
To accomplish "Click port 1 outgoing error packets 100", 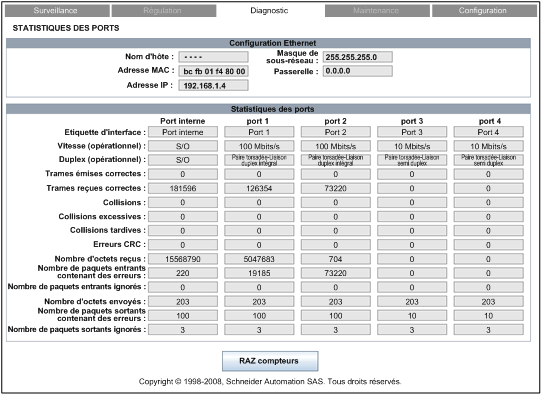I will click(259, 315).
